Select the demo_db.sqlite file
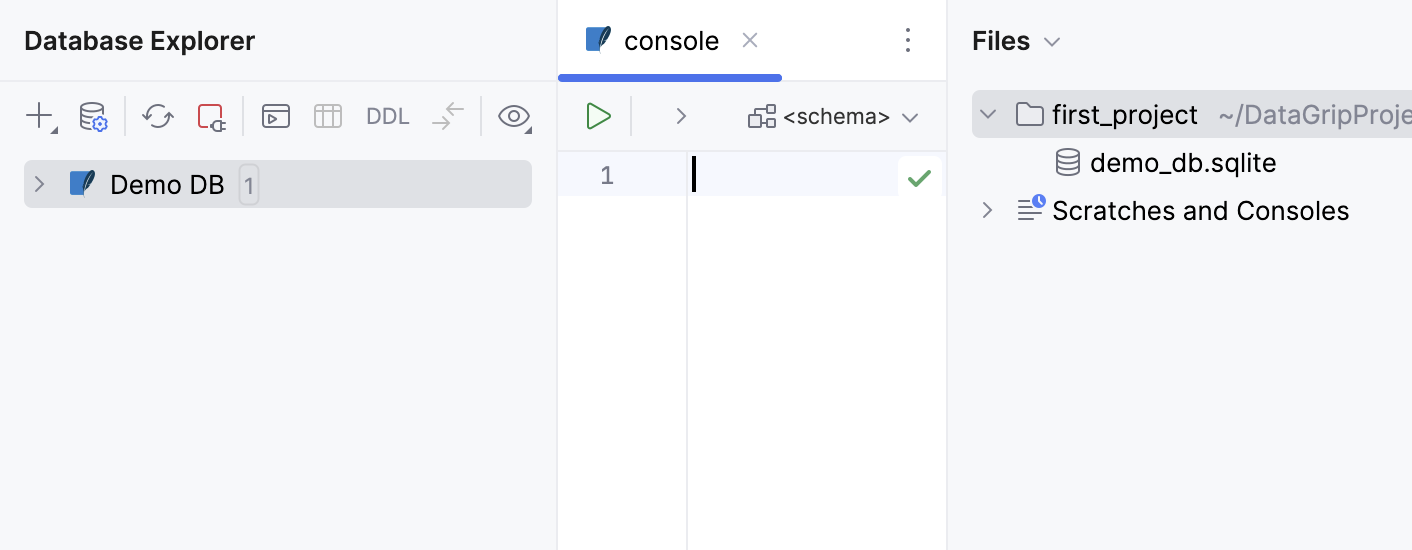The height and width of the screenshot is (550, 1412). point(1182,163)
